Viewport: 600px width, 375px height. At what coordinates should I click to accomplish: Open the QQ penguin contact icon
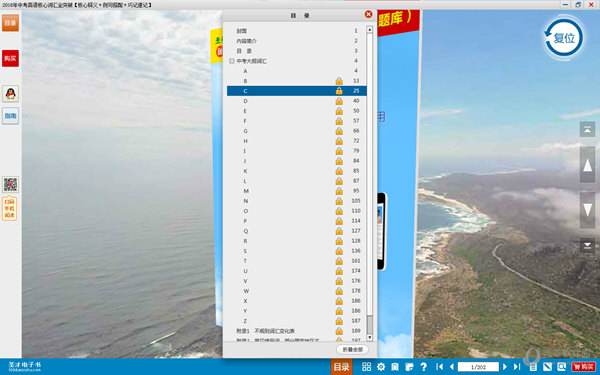(x=10, y=94)
